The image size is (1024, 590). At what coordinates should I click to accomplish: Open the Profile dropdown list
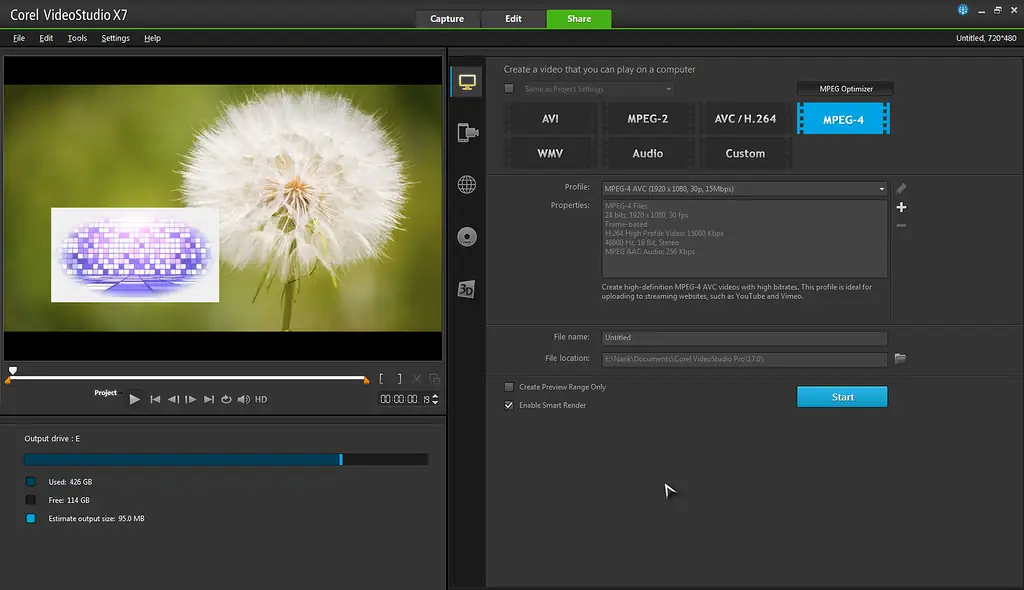pyautogui.click(x=881, y=188)
